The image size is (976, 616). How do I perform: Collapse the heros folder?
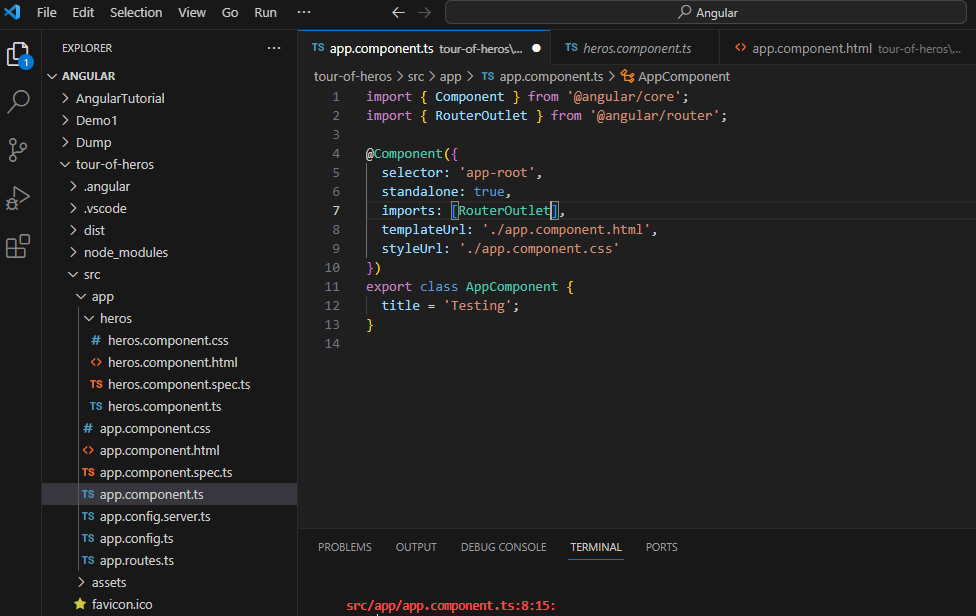pos(115,318)
